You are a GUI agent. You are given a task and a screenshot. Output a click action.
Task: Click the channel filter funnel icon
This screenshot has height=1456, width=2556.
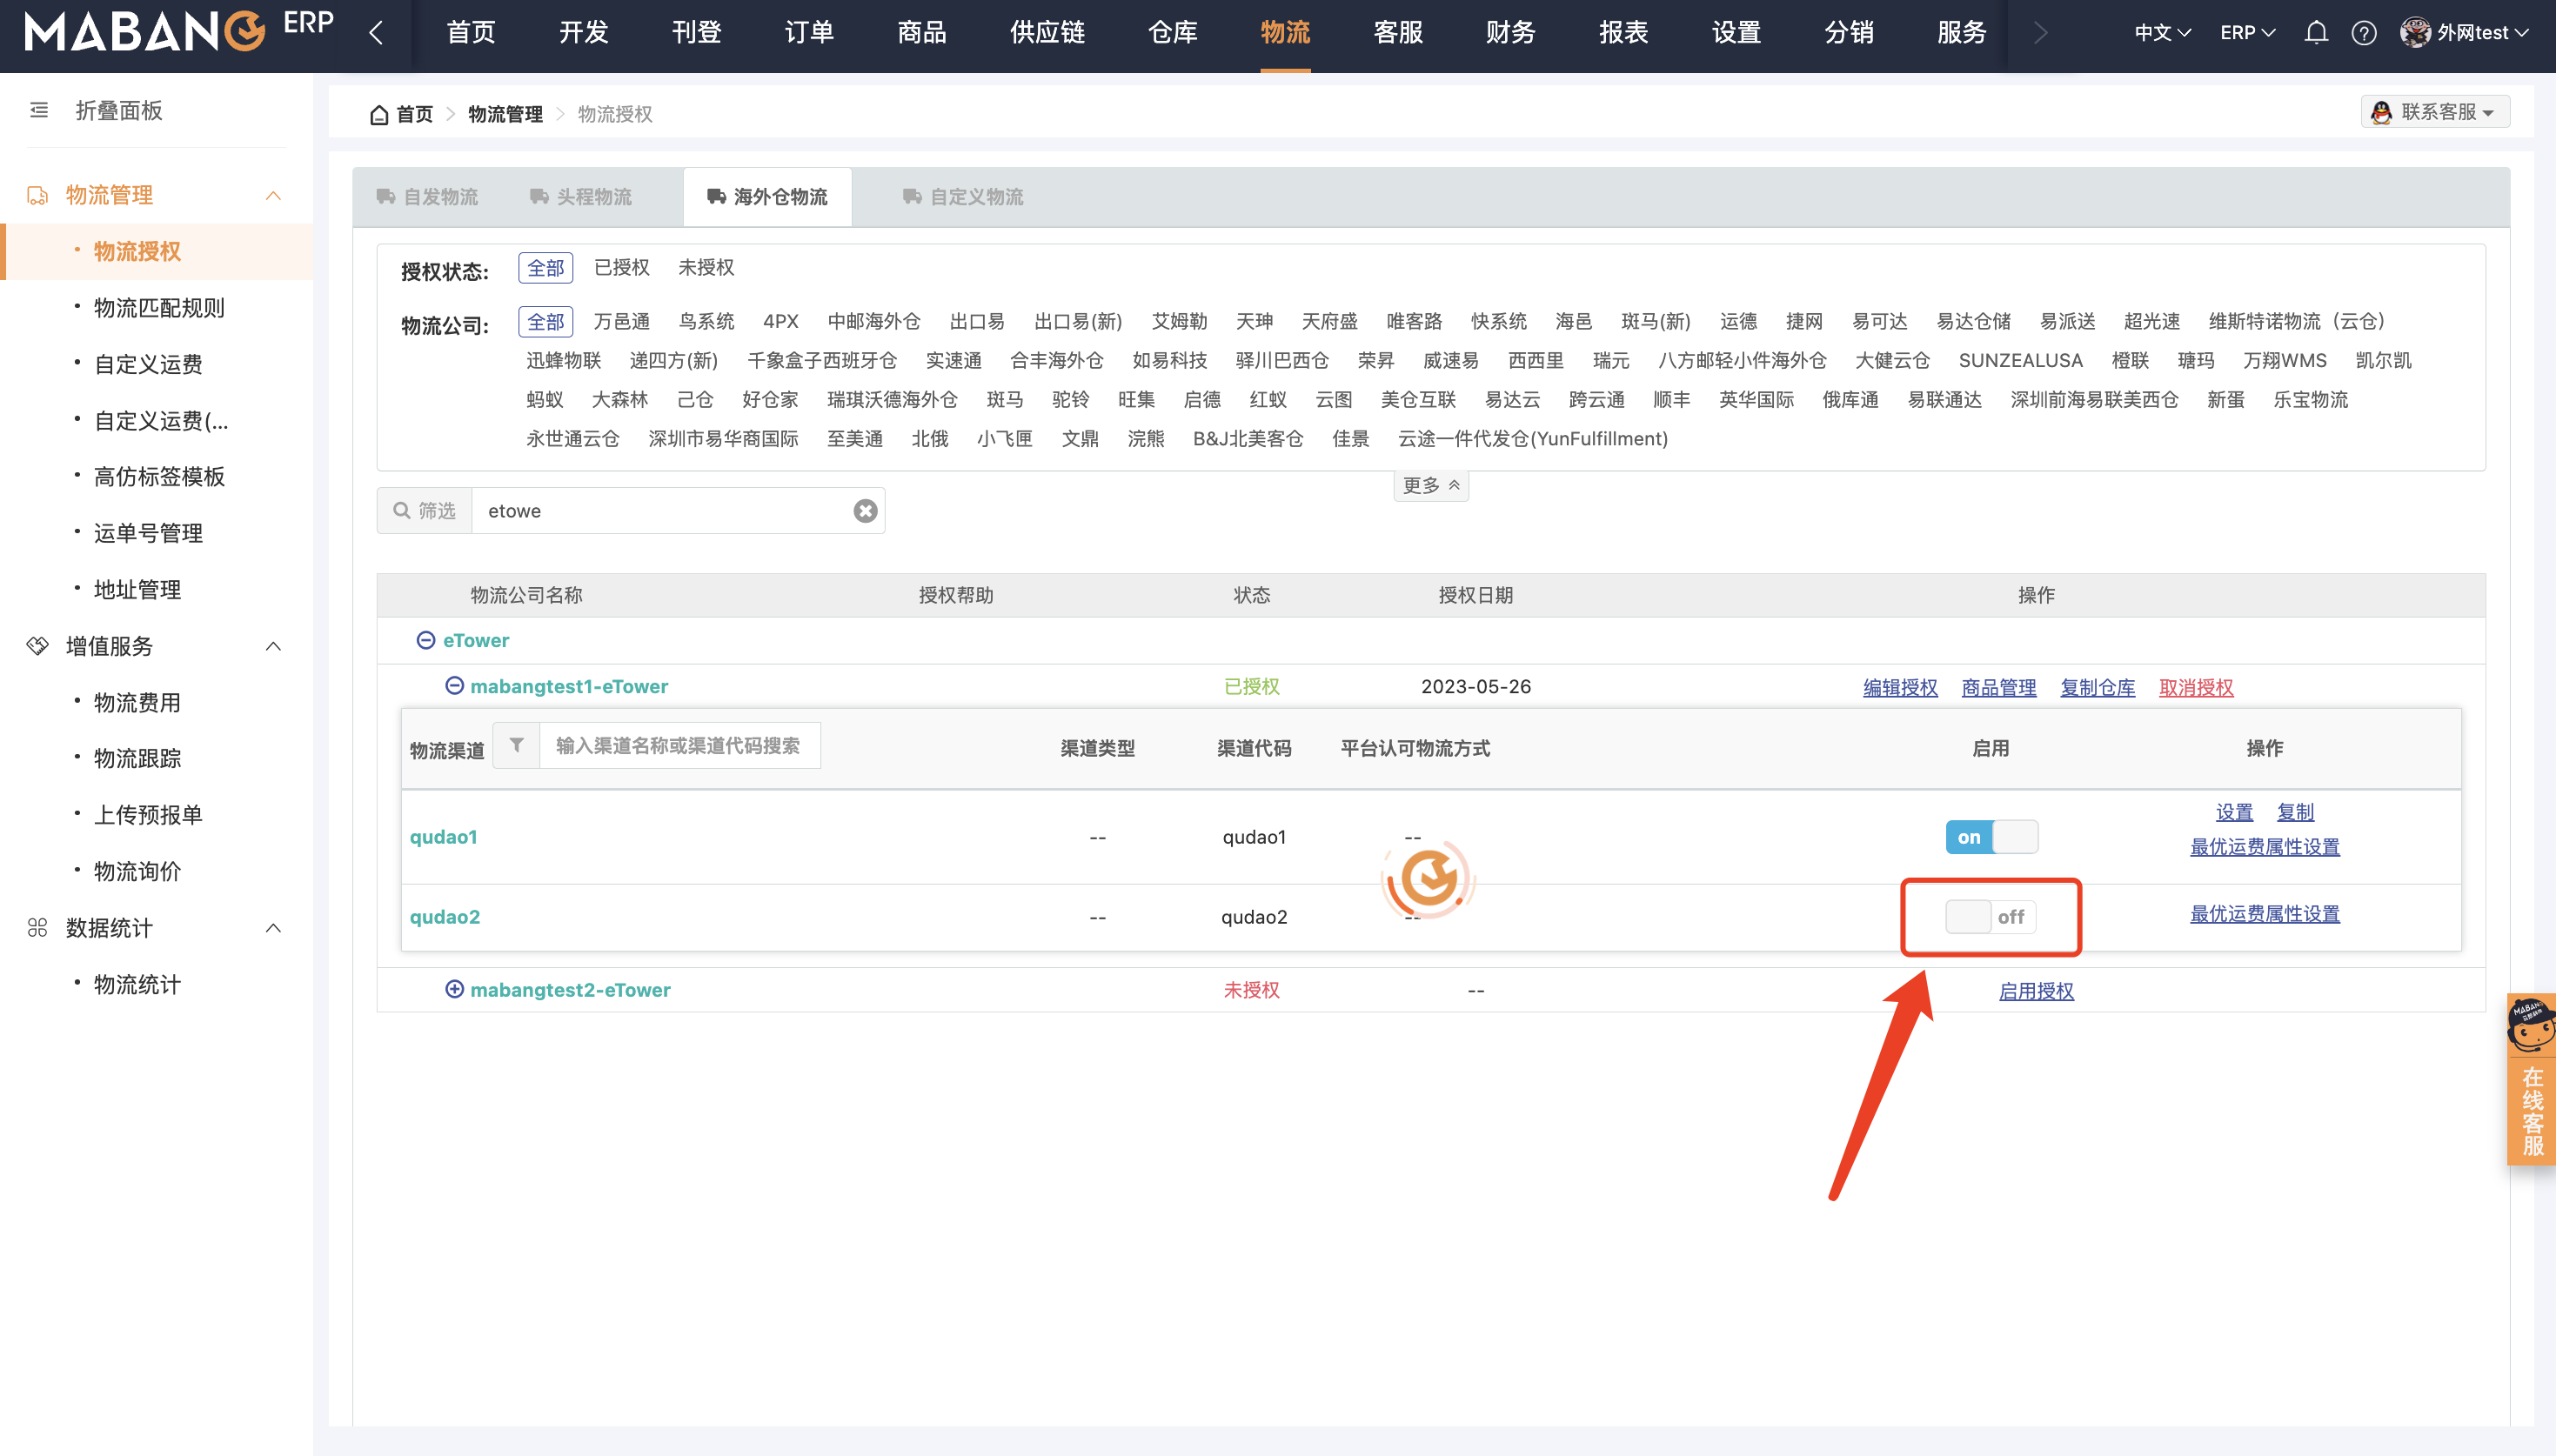[x=516, y=745]
